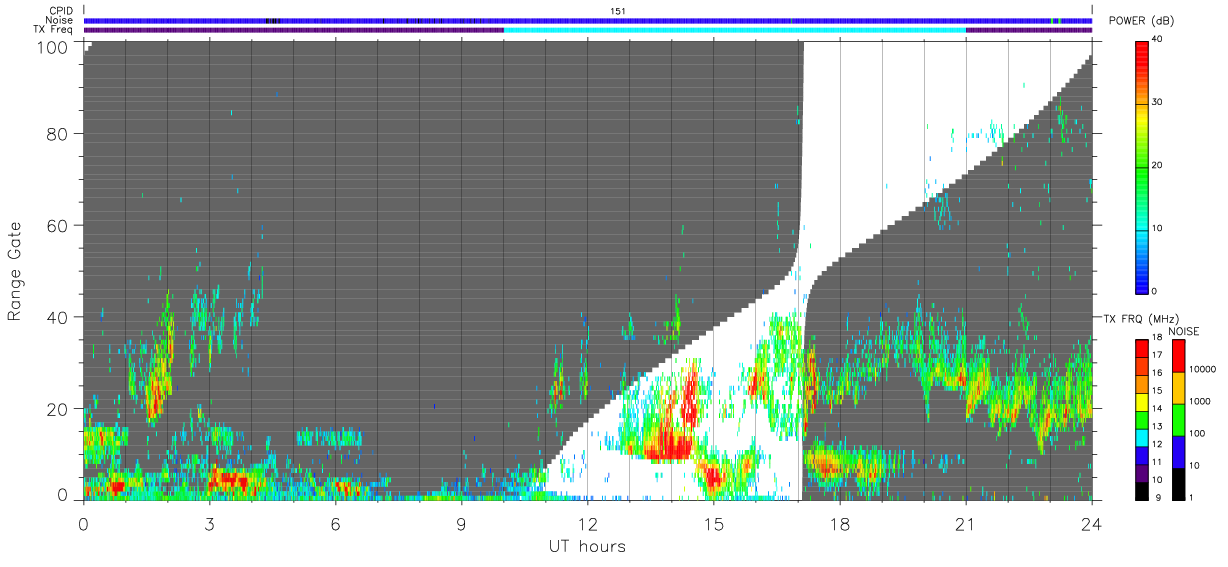Click the 15 tick label on UT hours axis
This screenshot has width=1228, height=567.
coord(713,523)
